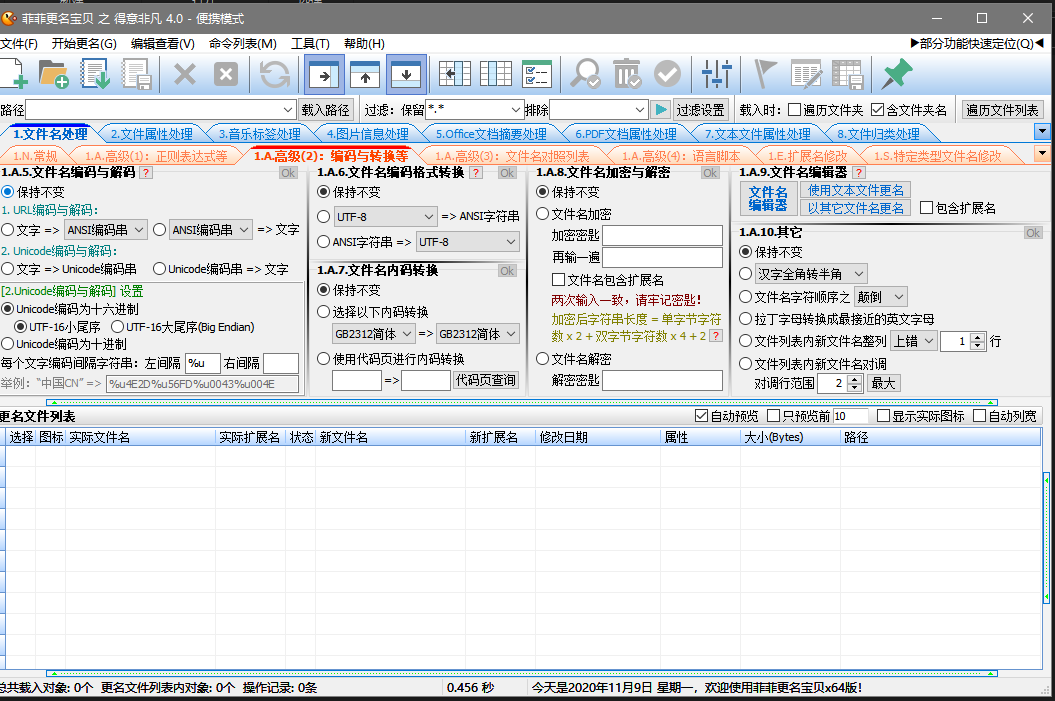Click the refresh arrows toolbar icon
Screen dimensions: 1055x701
click(x=274, y=74)
